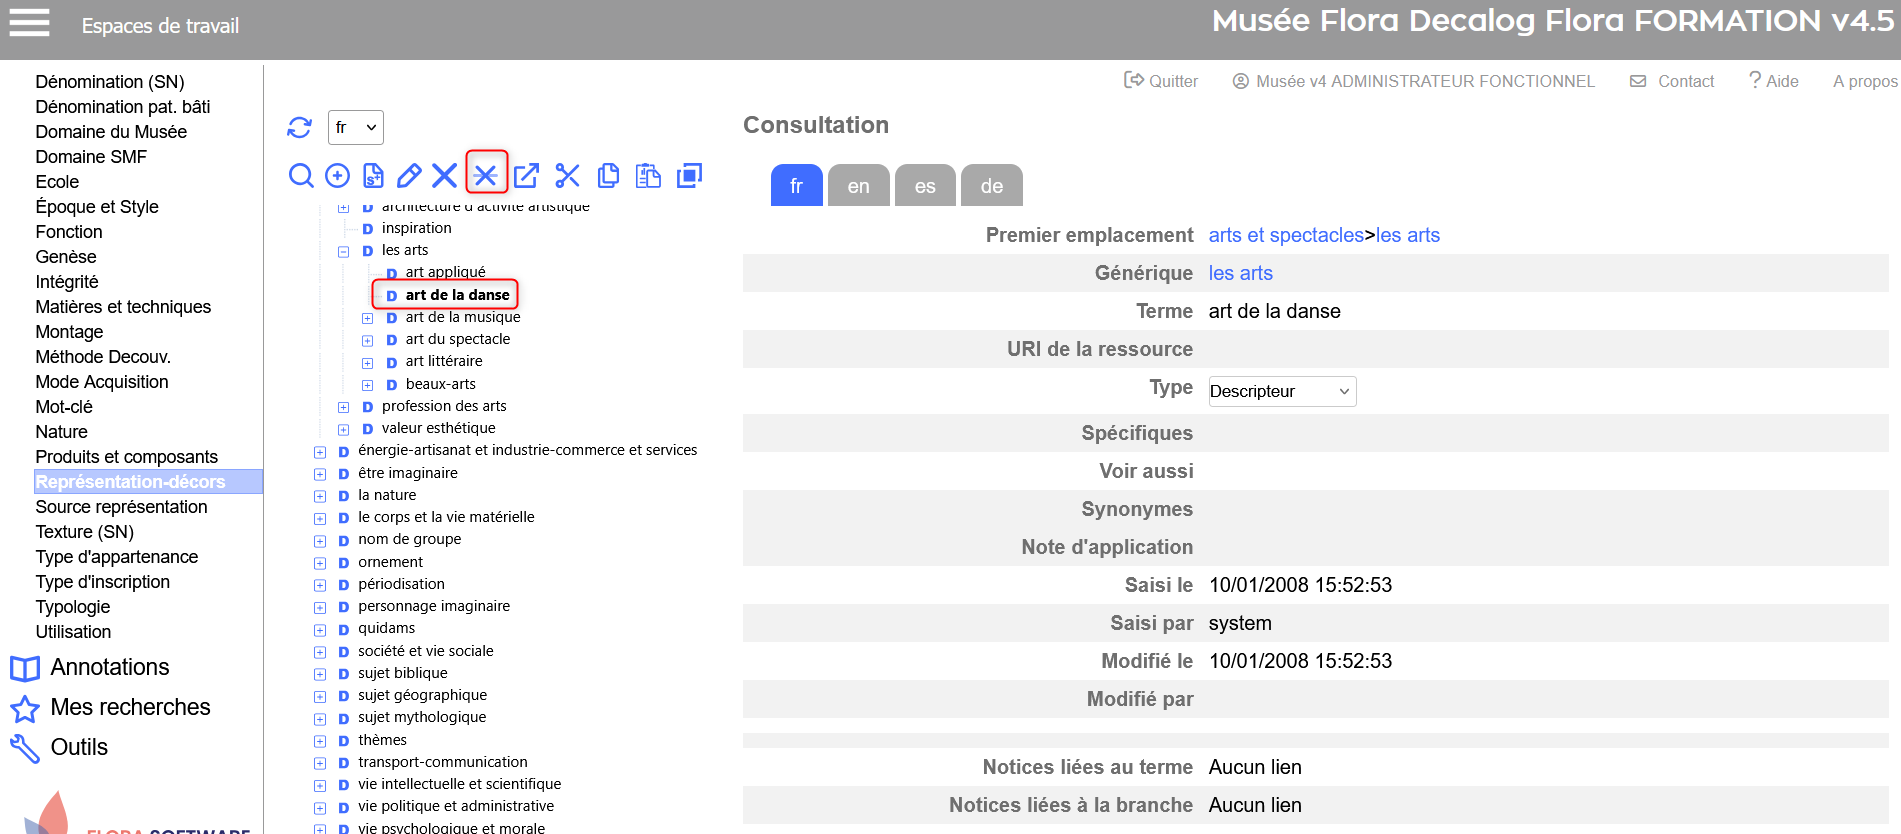Select 'Matières et techniques' in sidebar

tap(123, 307)
